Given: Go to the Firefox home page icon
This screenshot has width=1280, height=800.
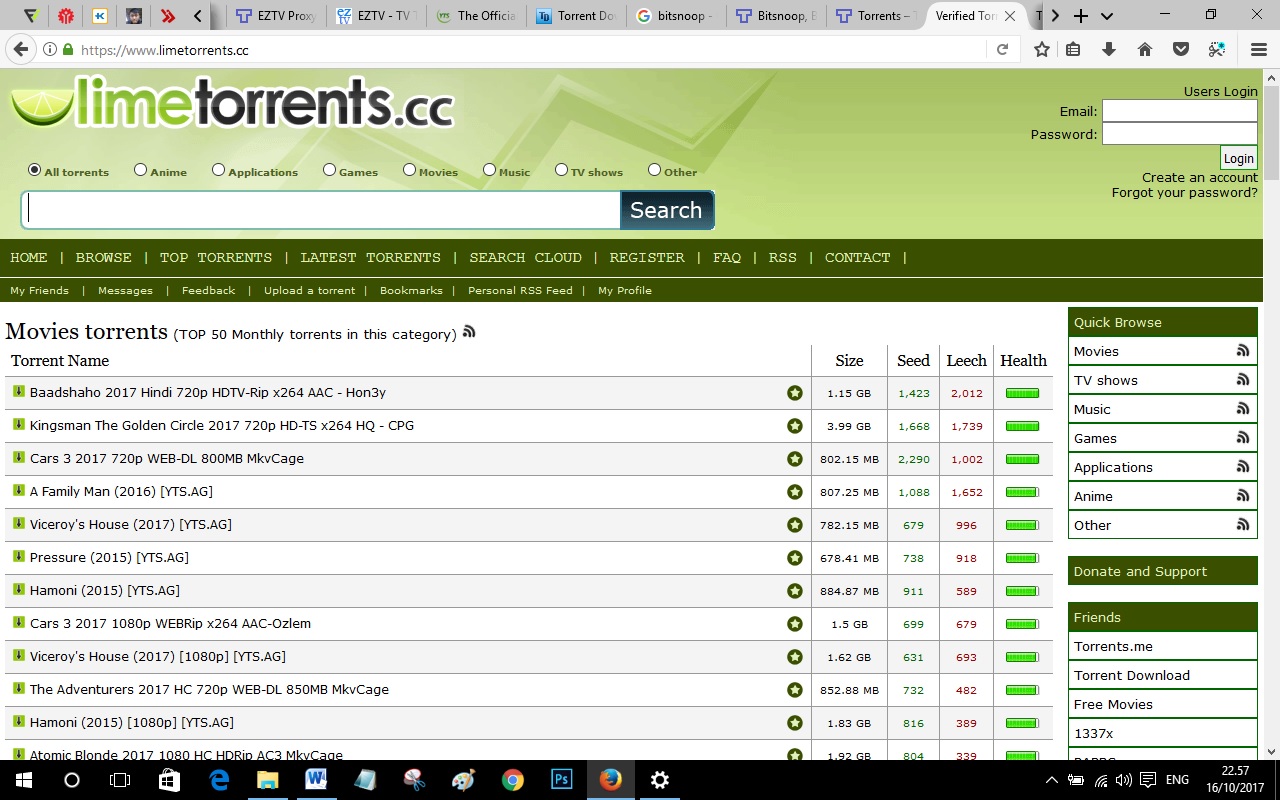Looking at the screenshot, I should pyautogui.click(x=1145, y=49).
